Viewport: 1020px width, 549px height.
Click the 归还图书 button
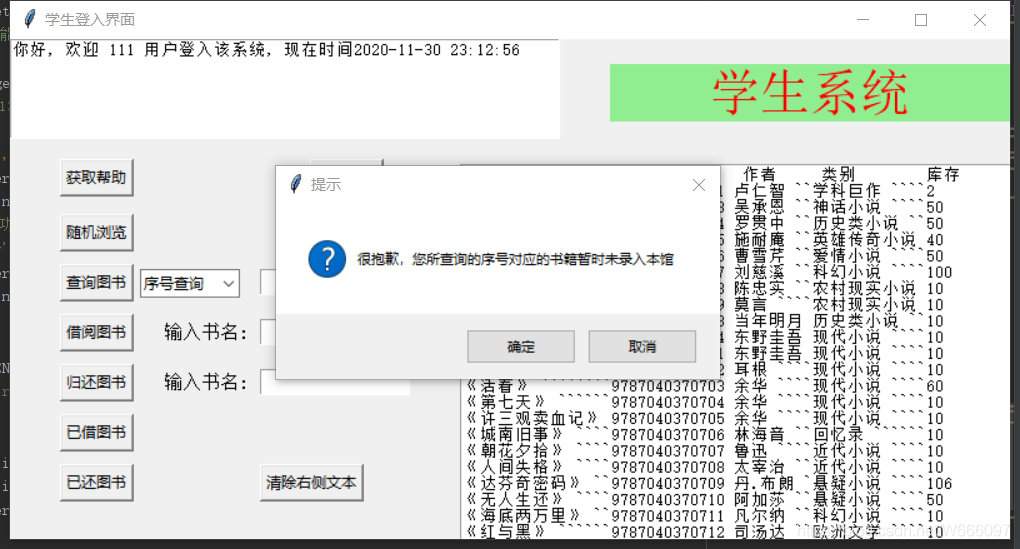click(96, 382)
